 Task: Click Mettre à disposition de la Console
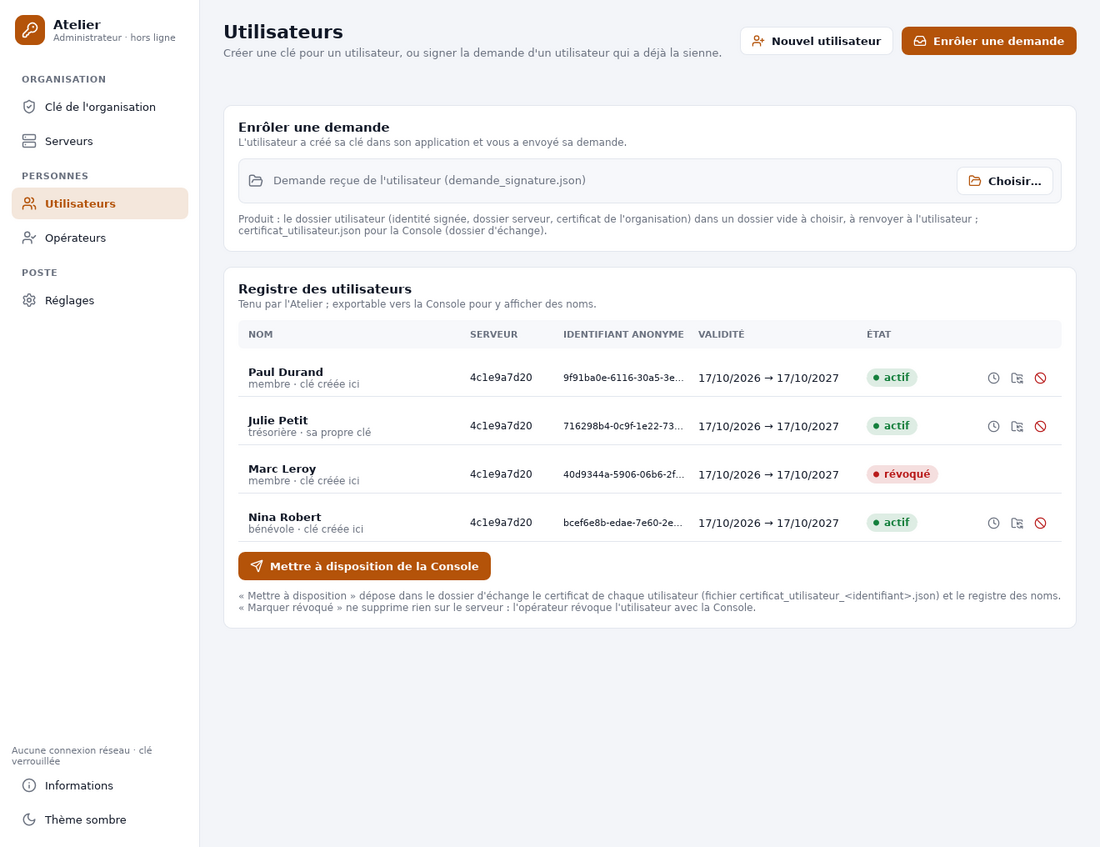pyautogui.click(x=364, y=566)
